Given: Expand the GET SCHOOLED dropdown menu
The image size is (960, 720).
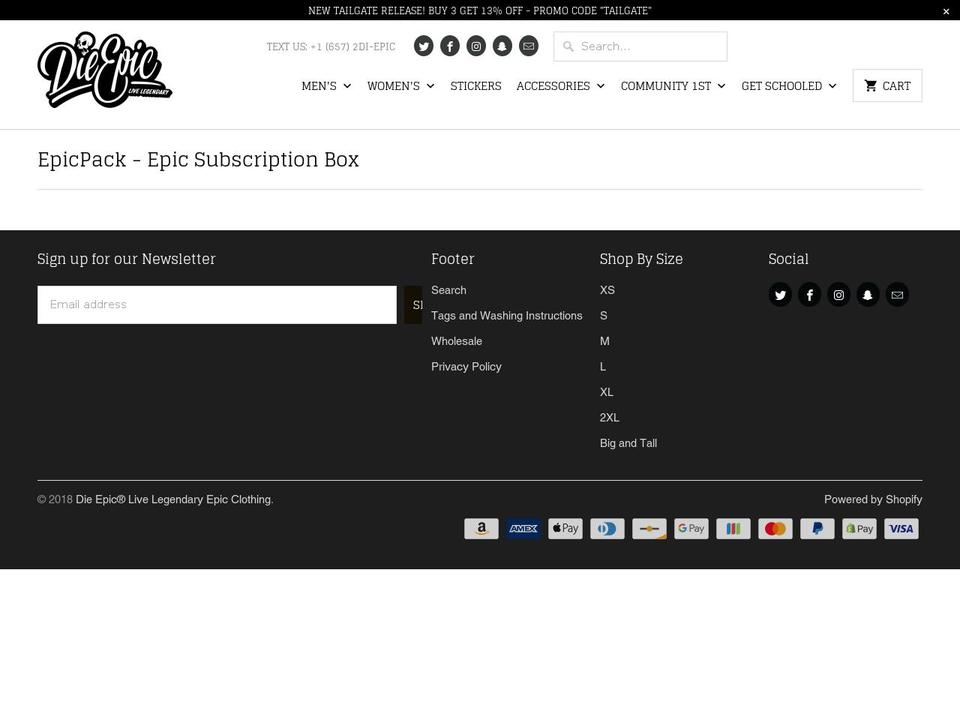Looking at the screenshot, I should click(789, 86).
